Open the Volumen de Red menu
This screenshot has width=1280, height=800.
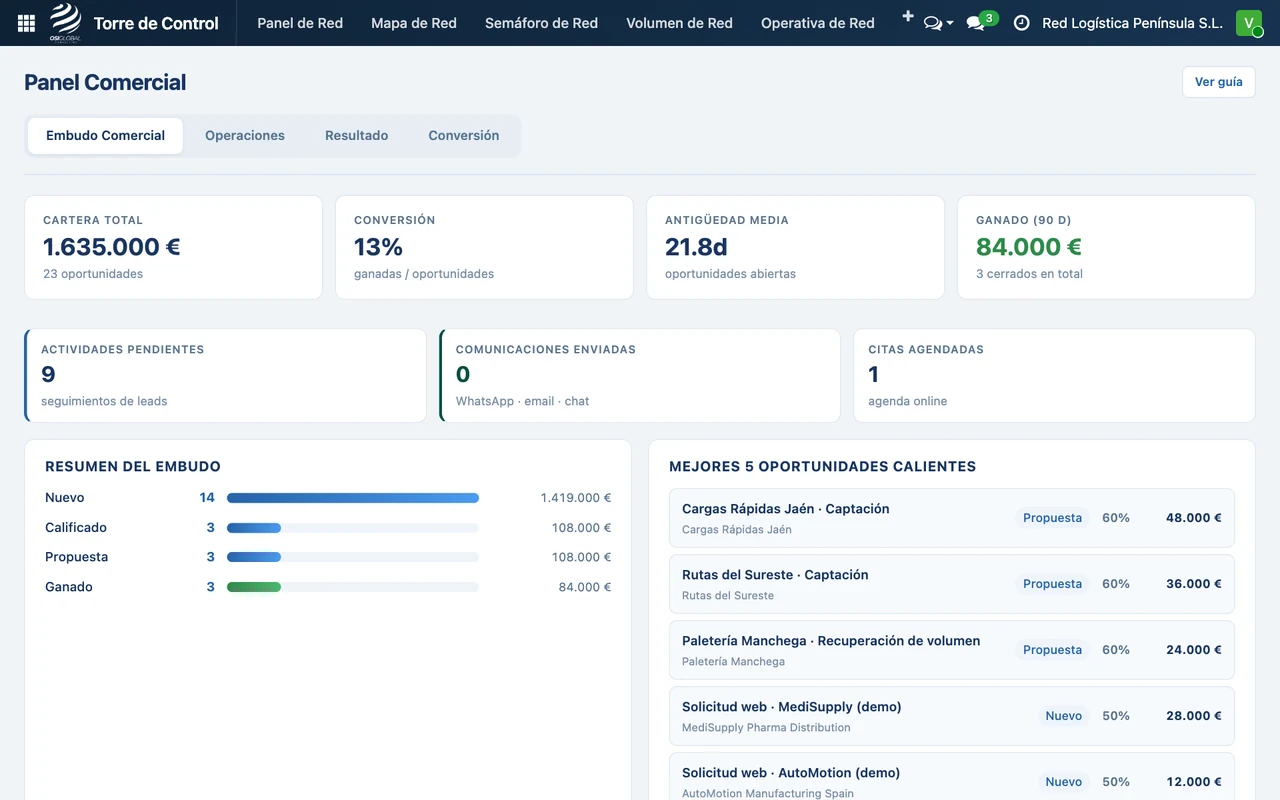[679, 23]
